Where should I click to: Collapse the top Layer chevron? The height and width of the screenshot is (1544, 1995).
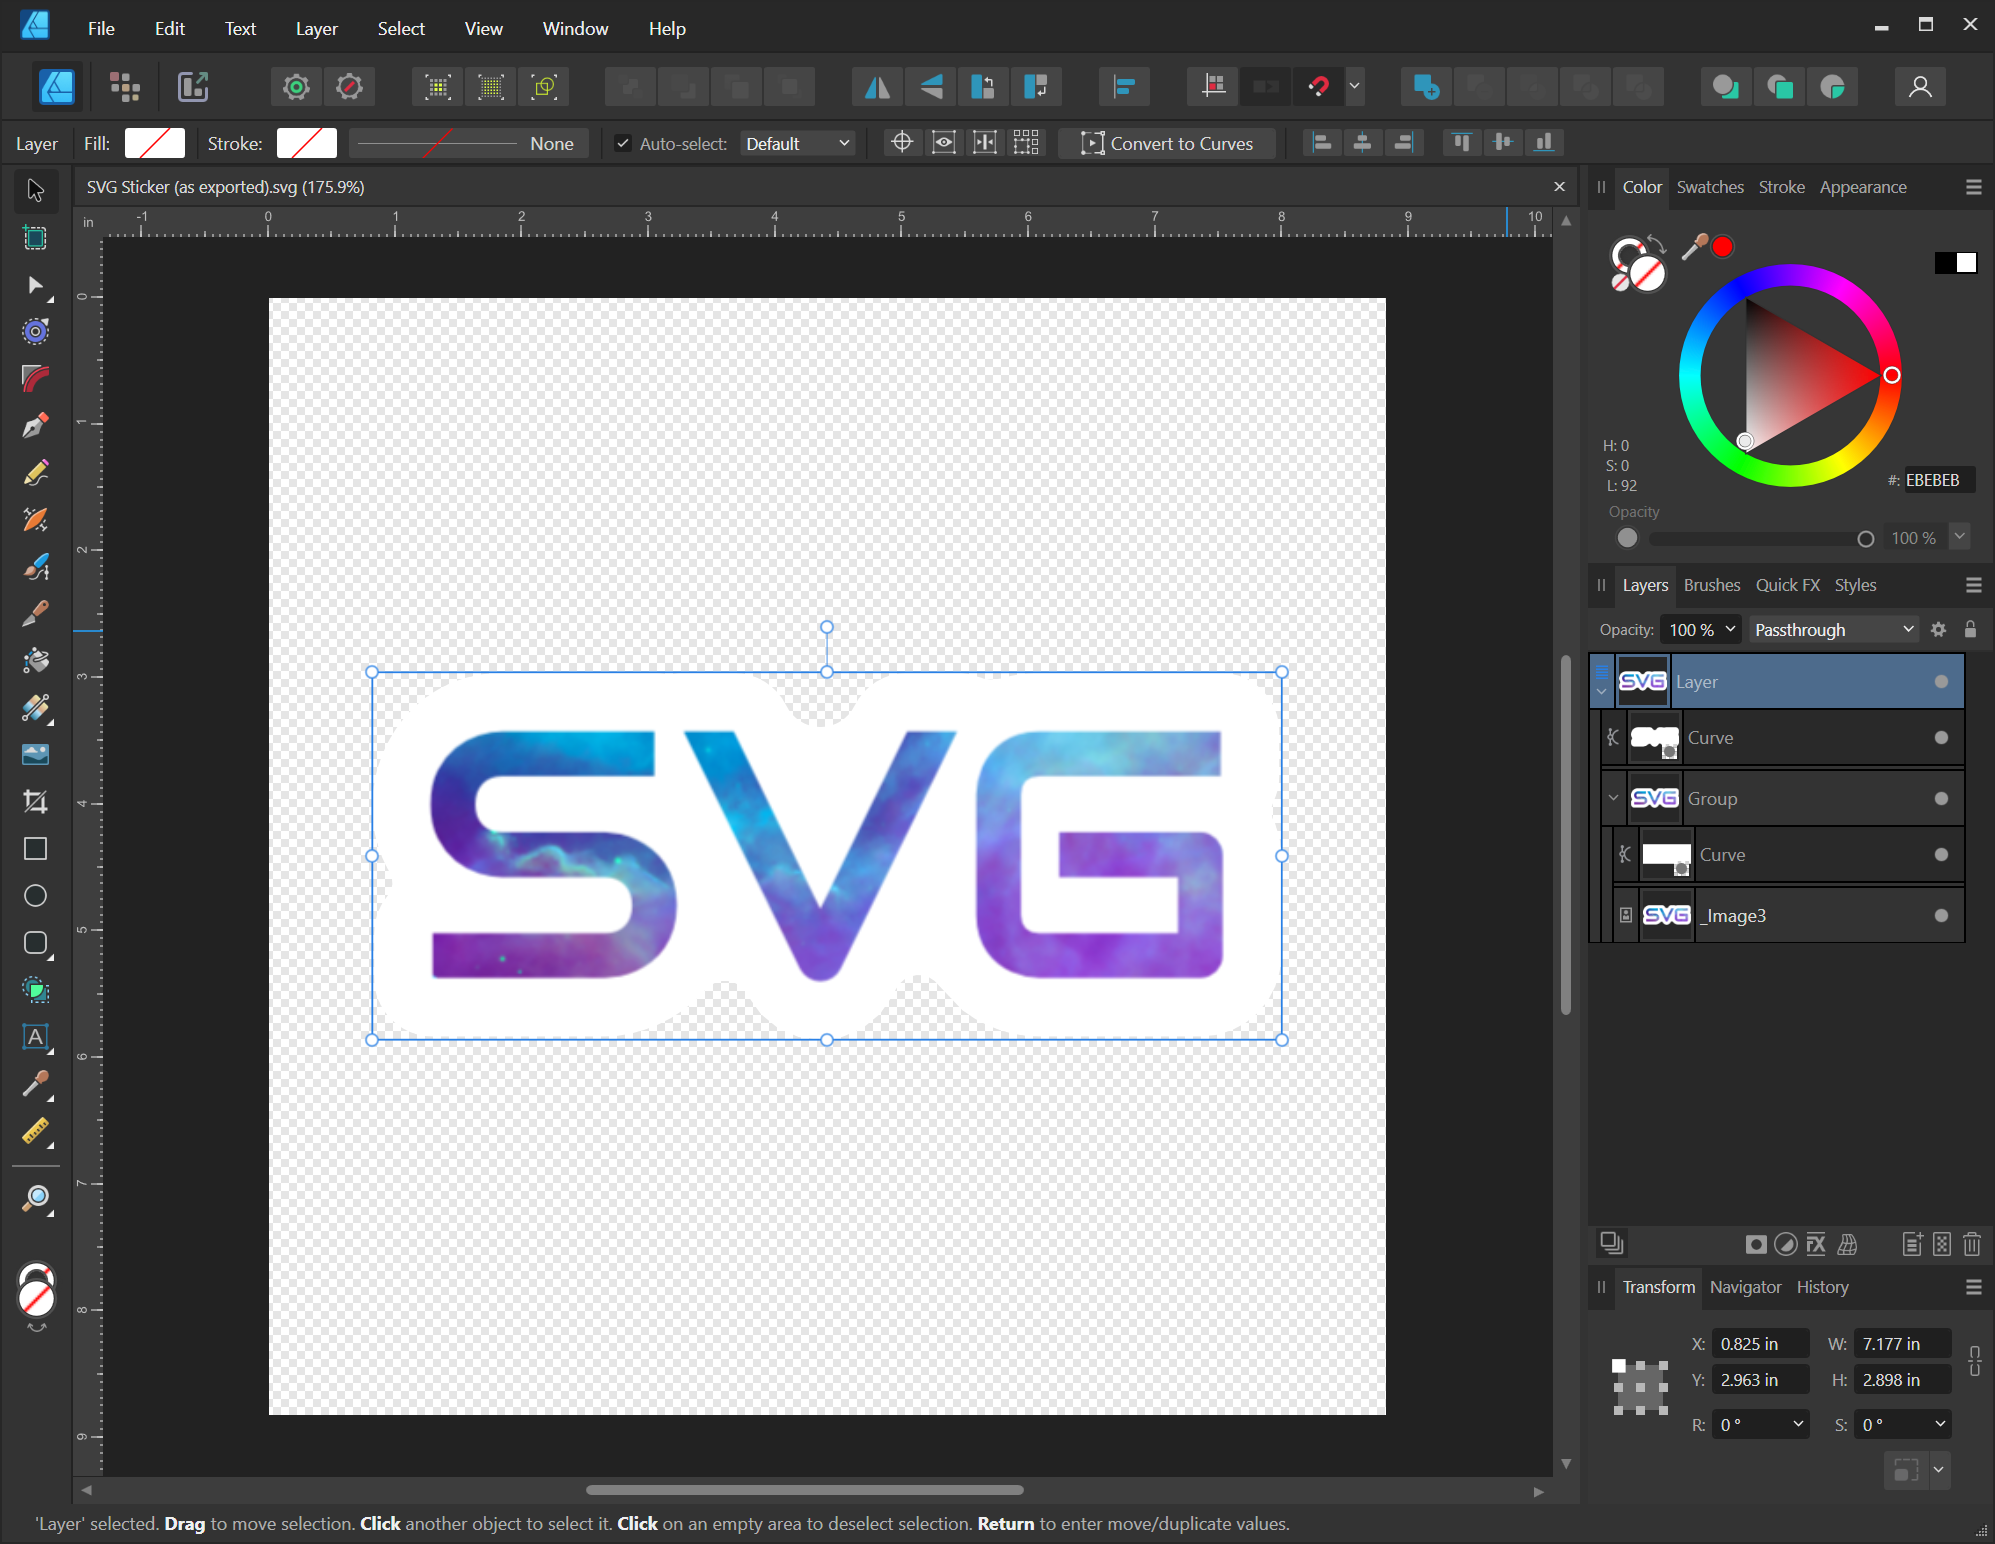[x=1601, y=692]
